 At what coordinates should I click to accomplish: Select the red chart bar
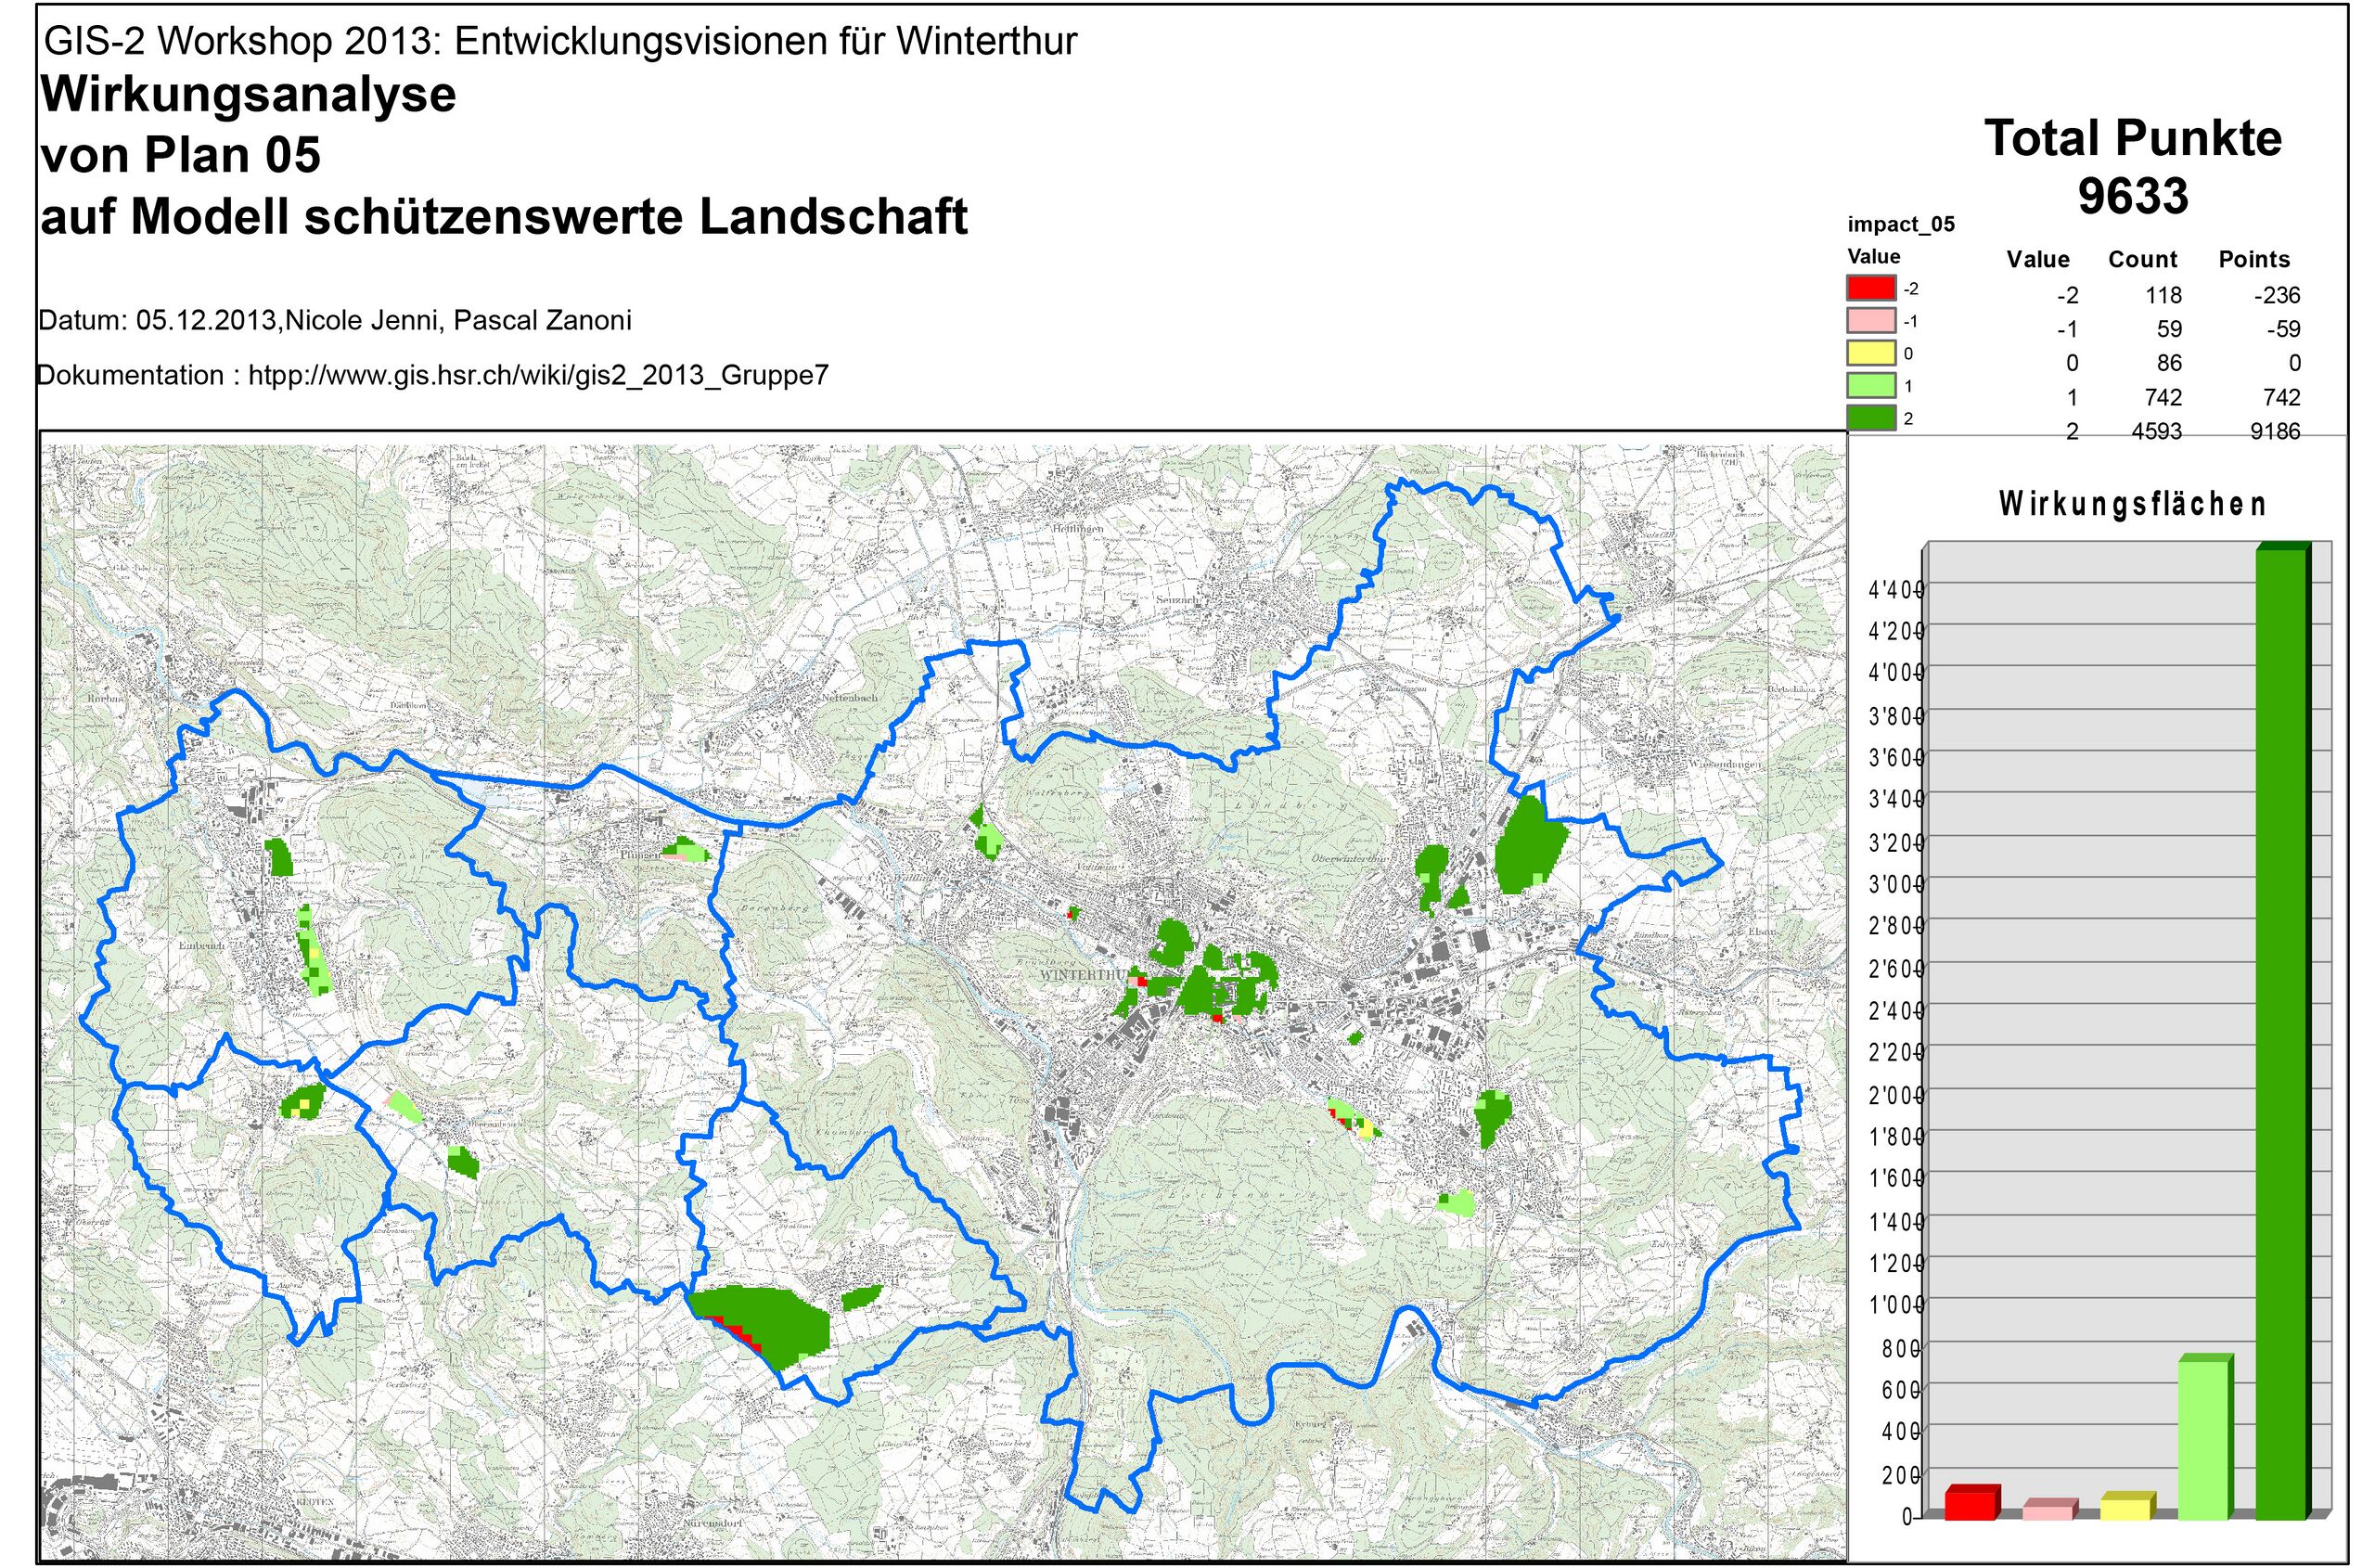pyautogui.click(x=1970, y=1504)
